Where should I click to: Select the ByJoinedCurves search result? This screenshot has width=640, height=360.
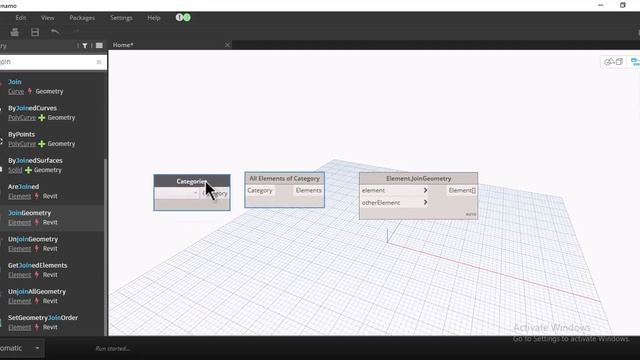(x=53, y=113)
